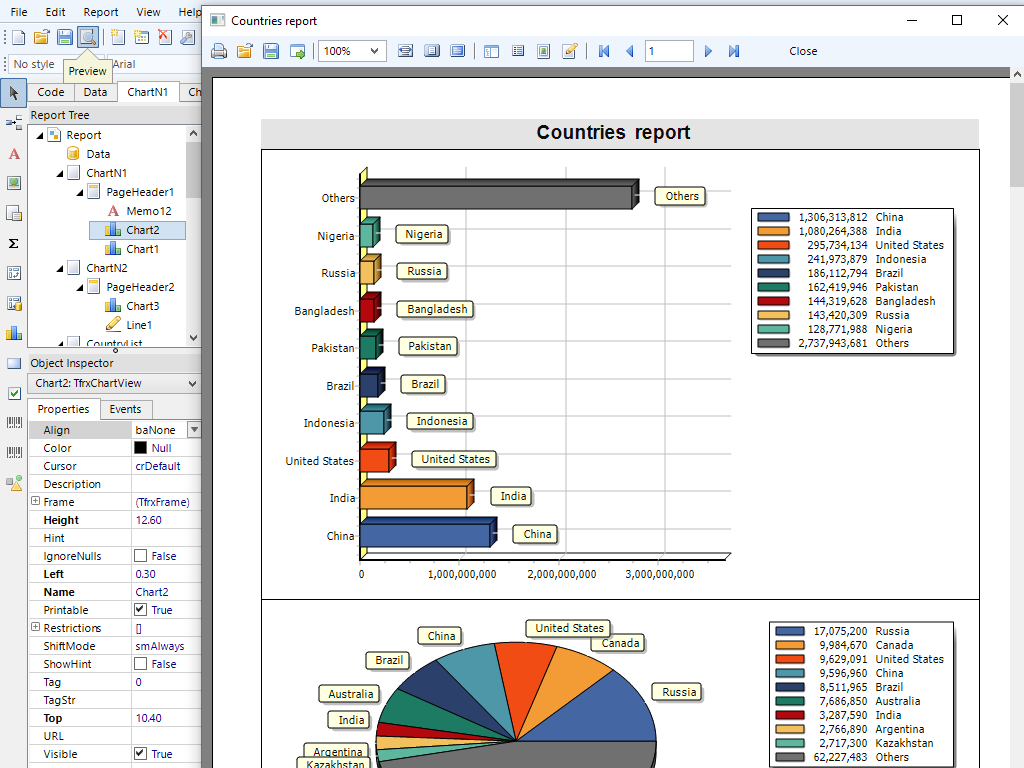The image size is (1024, 768).
Task: Click the Print icon in preview toolbar
Action: click(x=219, y=51)
